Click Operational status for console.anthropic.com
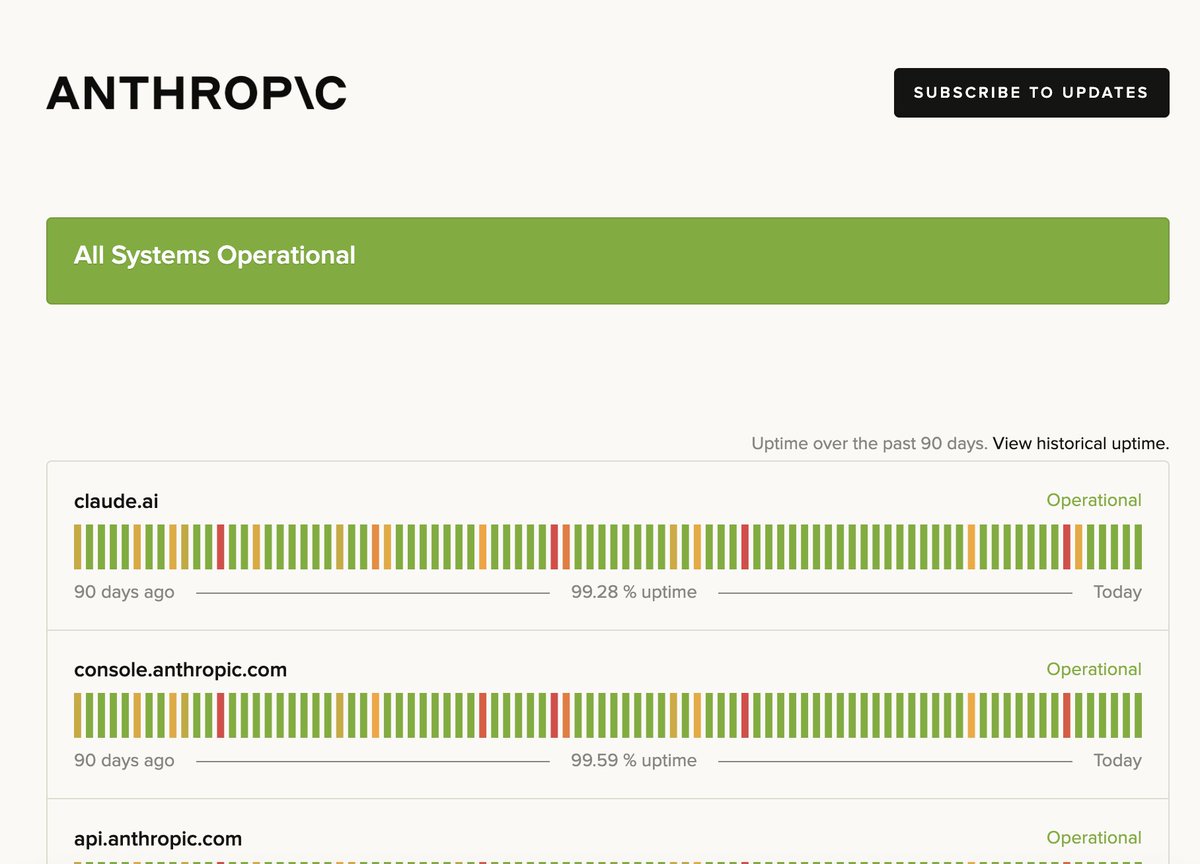 pos(1094,669)
